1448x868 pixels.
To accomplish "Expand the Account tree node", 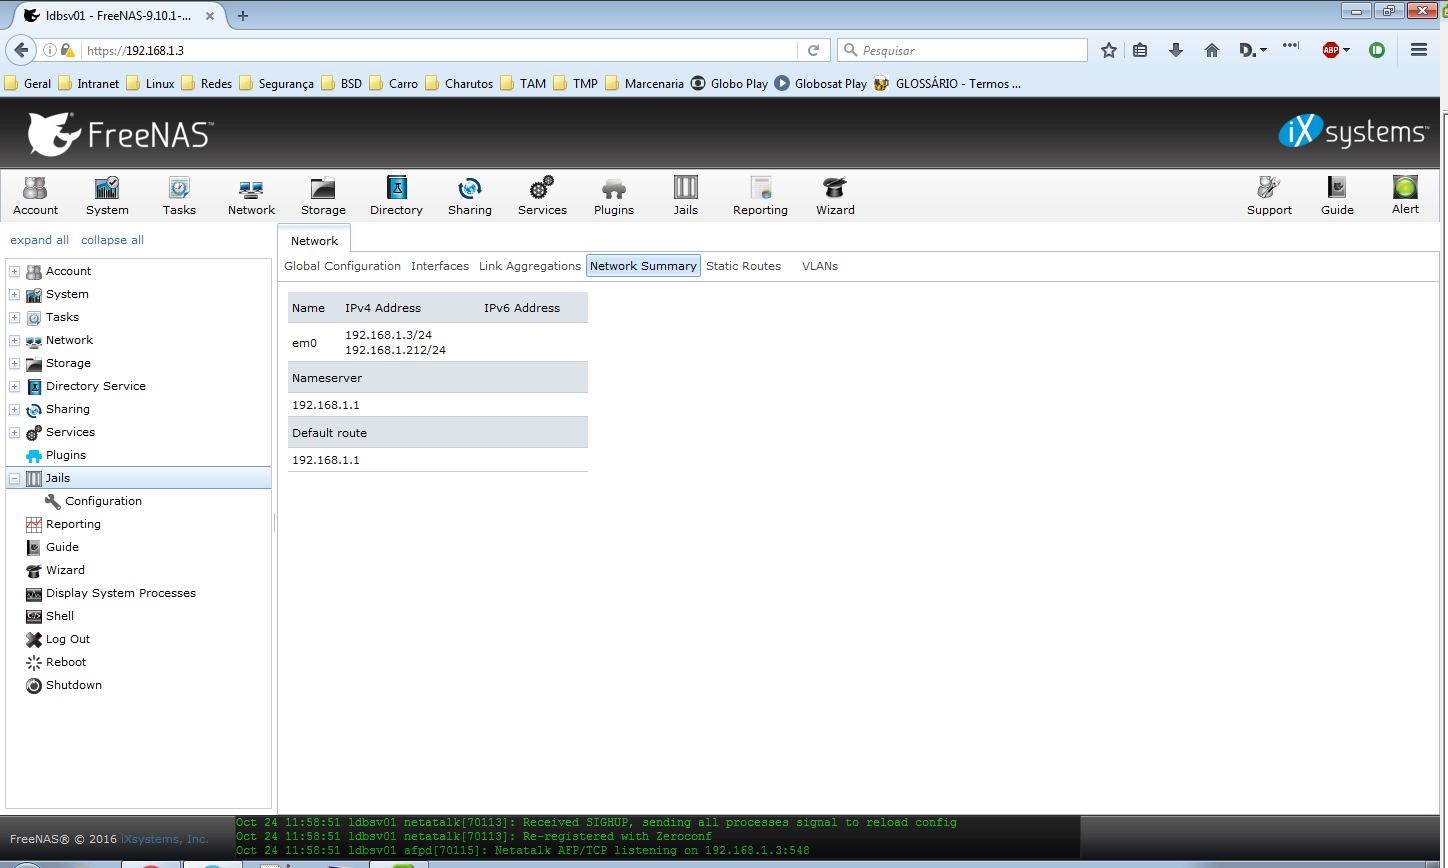I will (x=15, y=272).
